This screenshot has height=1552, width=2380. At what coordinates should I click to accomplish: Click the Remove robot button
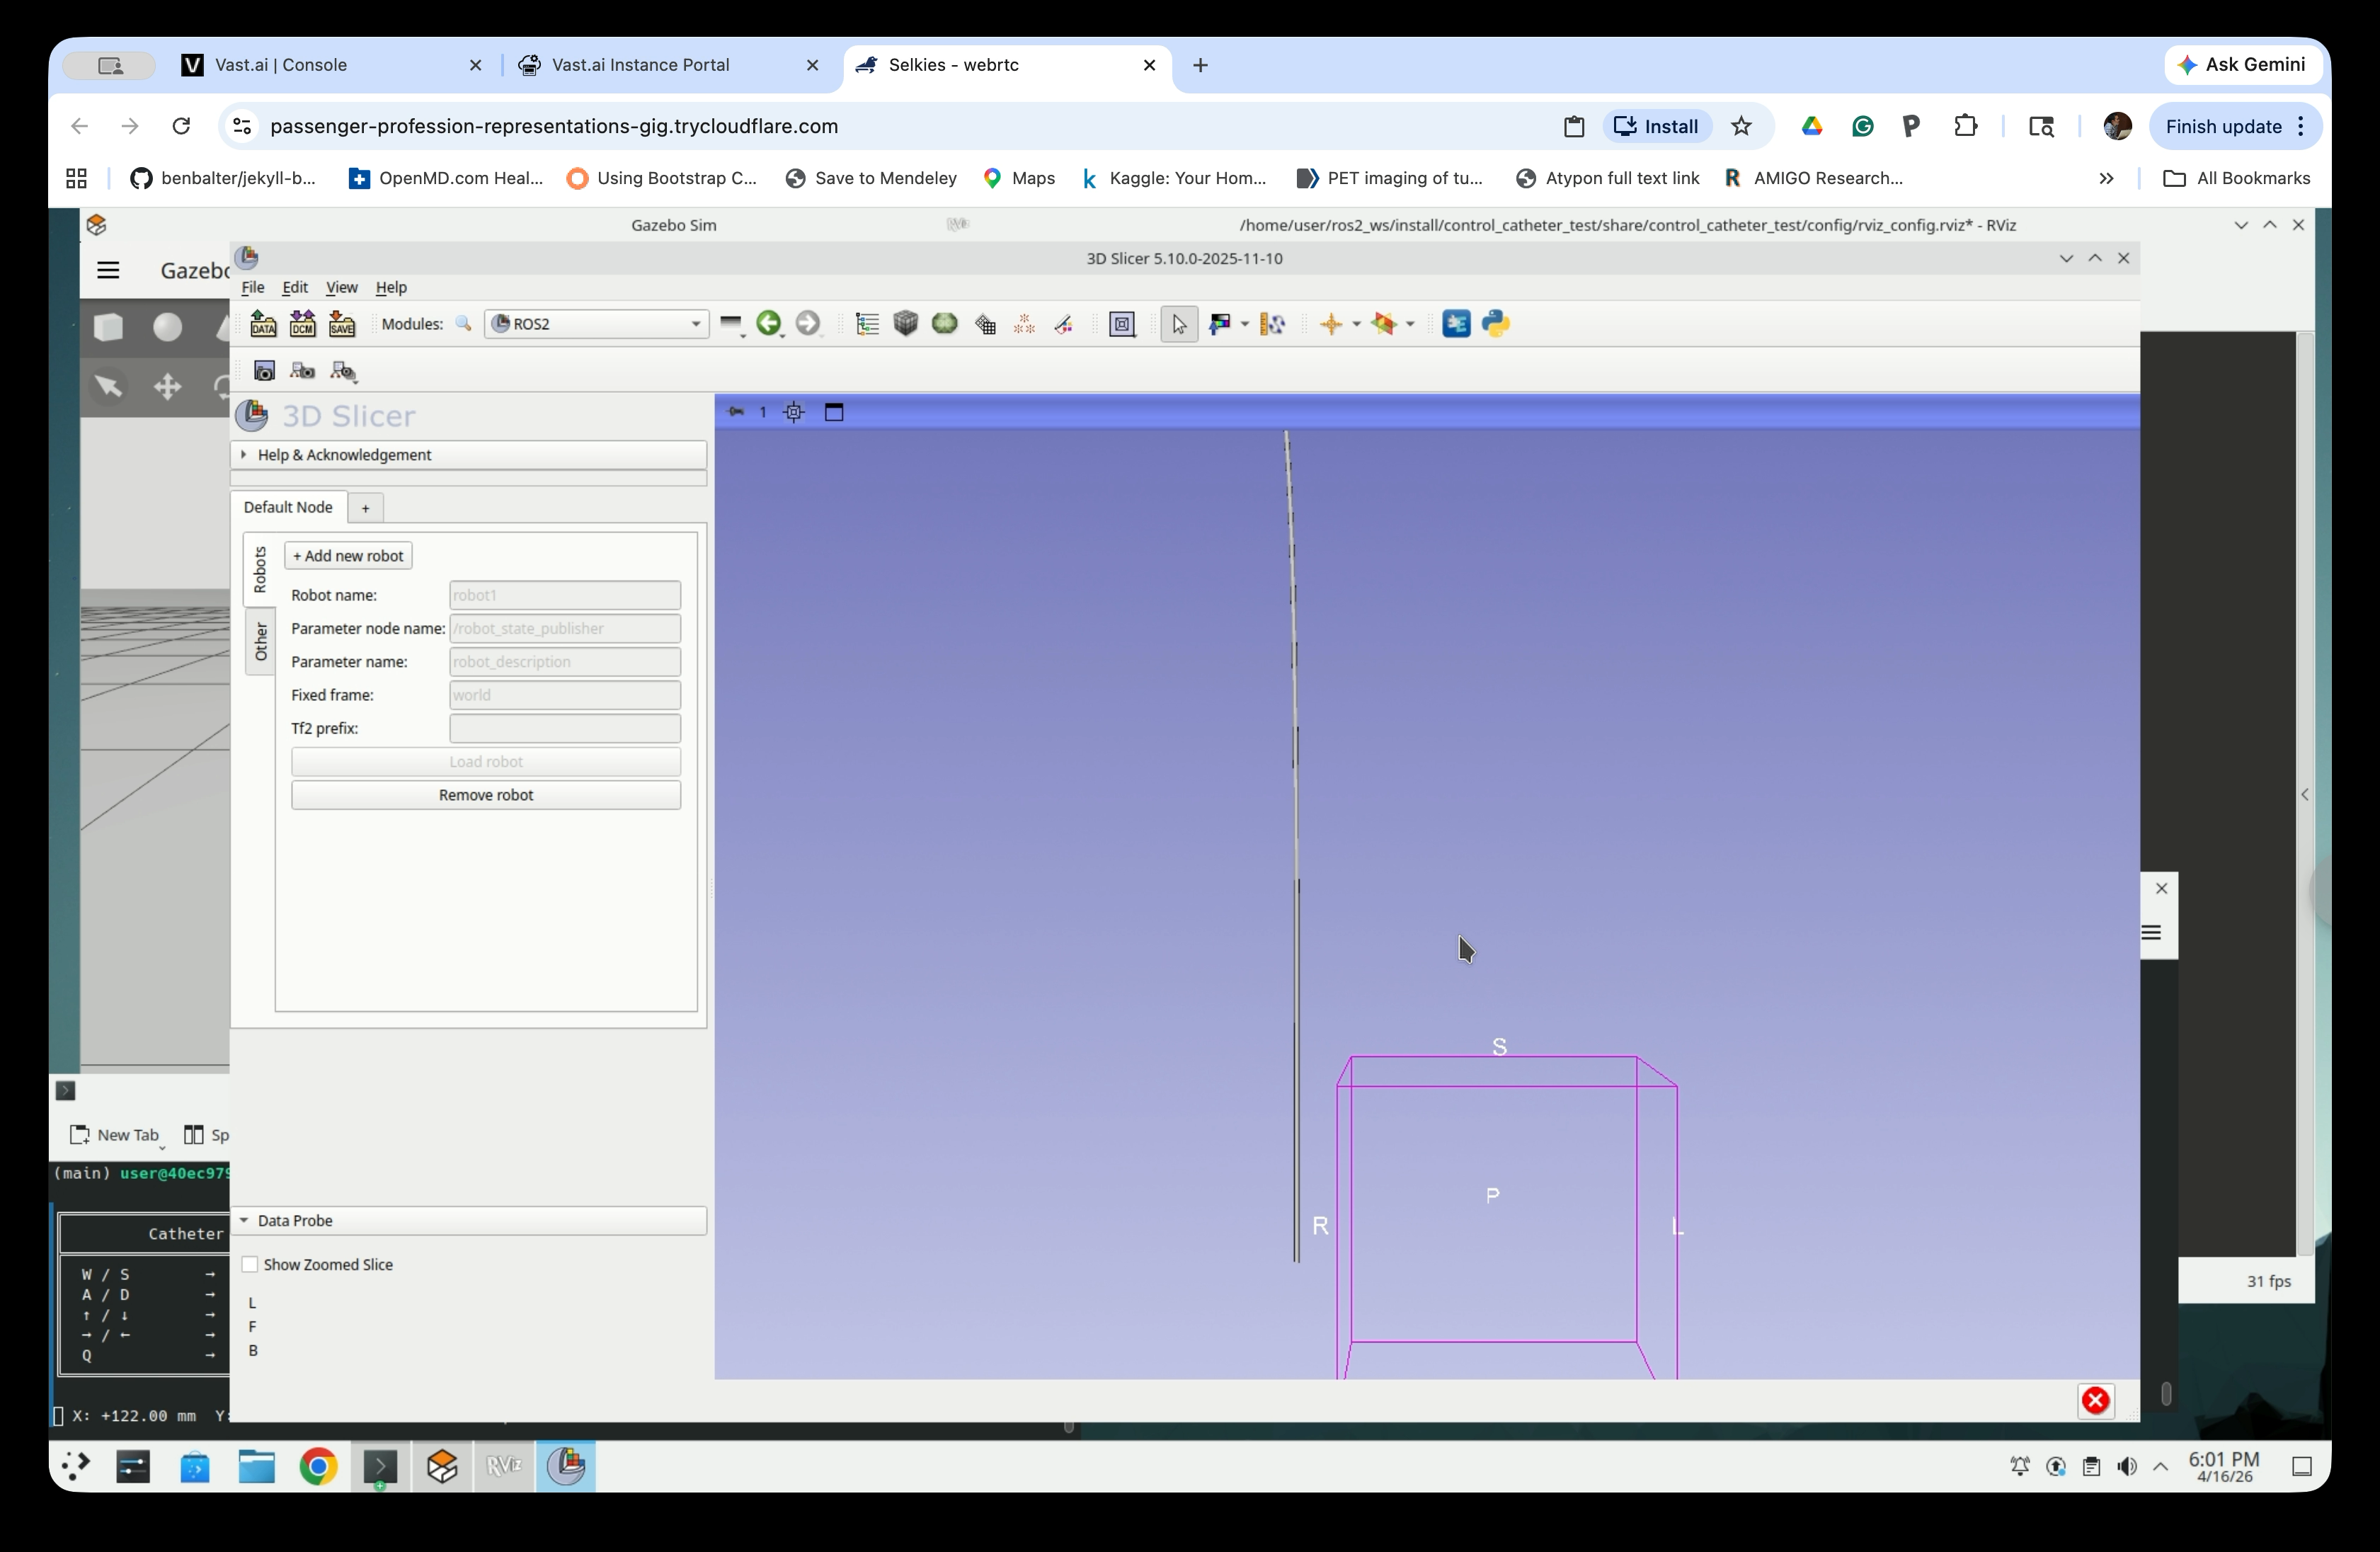486,795
